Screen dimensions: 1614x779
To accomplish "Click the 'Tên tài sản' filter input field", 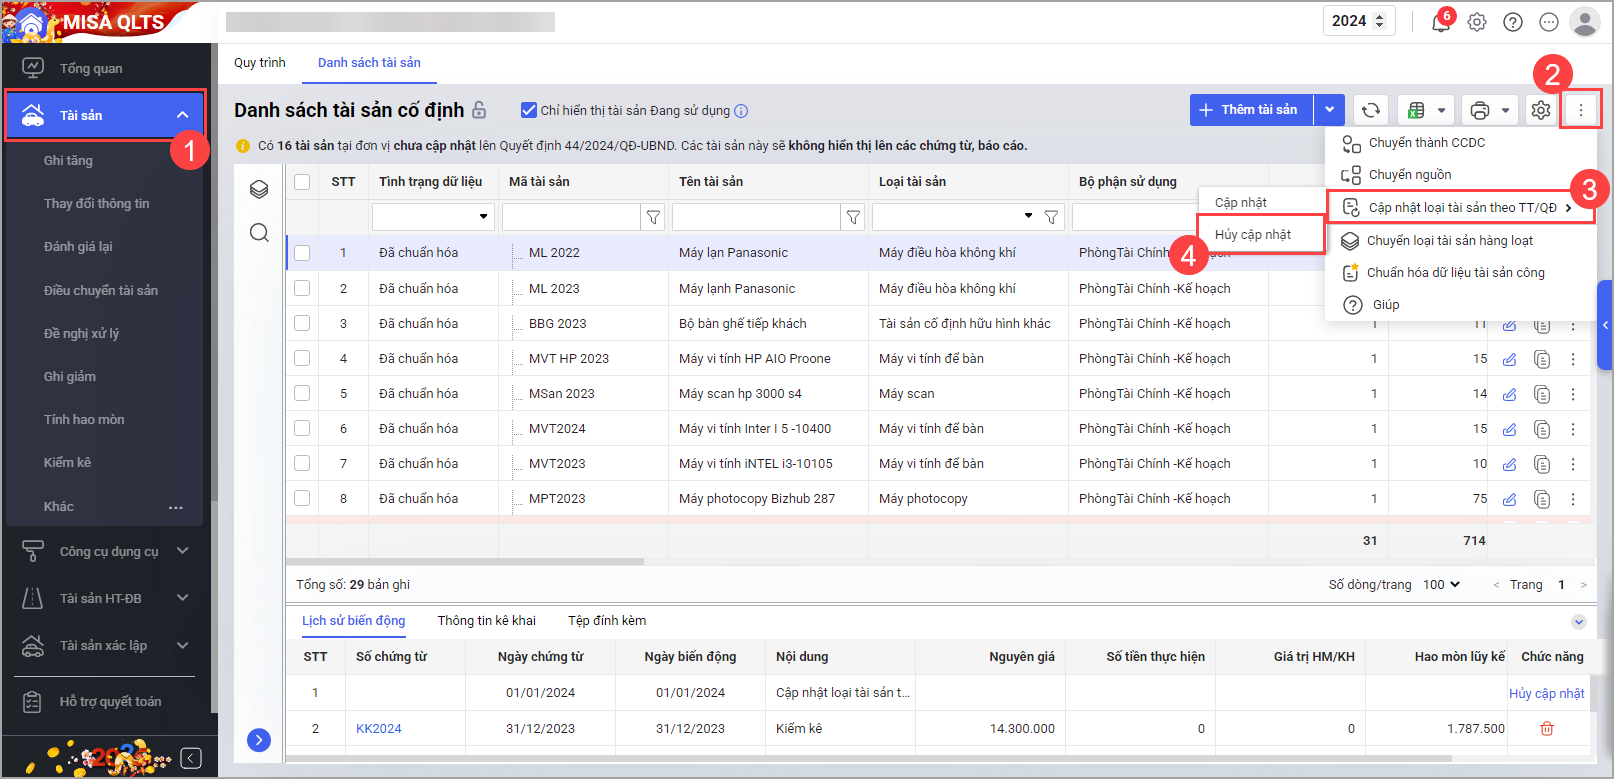I will click(x=756, y=217).
